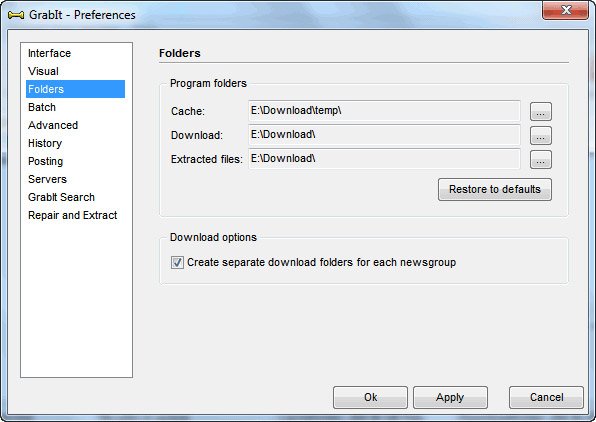This screenshot has width=596, height=422.
Task: Select Folders in the preferences list
Action: point(75,89)
